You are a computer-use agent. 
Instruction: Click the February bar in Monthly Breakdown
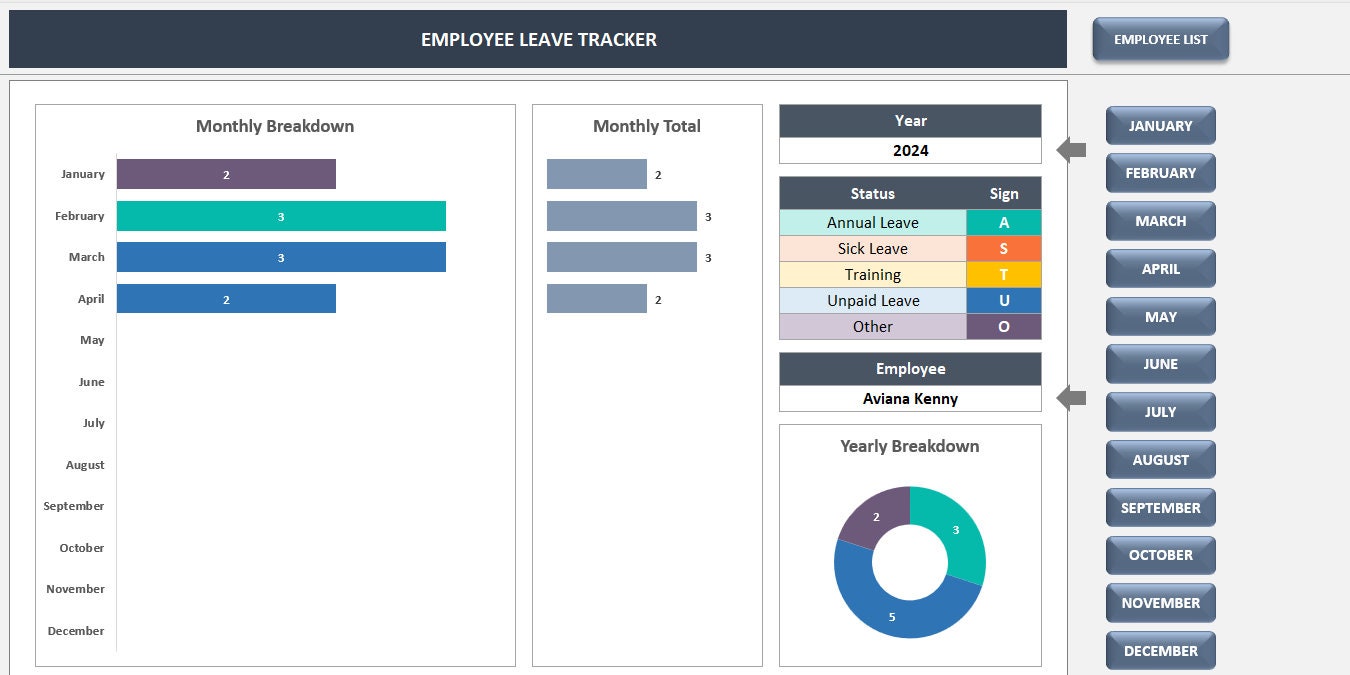point(281,216)
